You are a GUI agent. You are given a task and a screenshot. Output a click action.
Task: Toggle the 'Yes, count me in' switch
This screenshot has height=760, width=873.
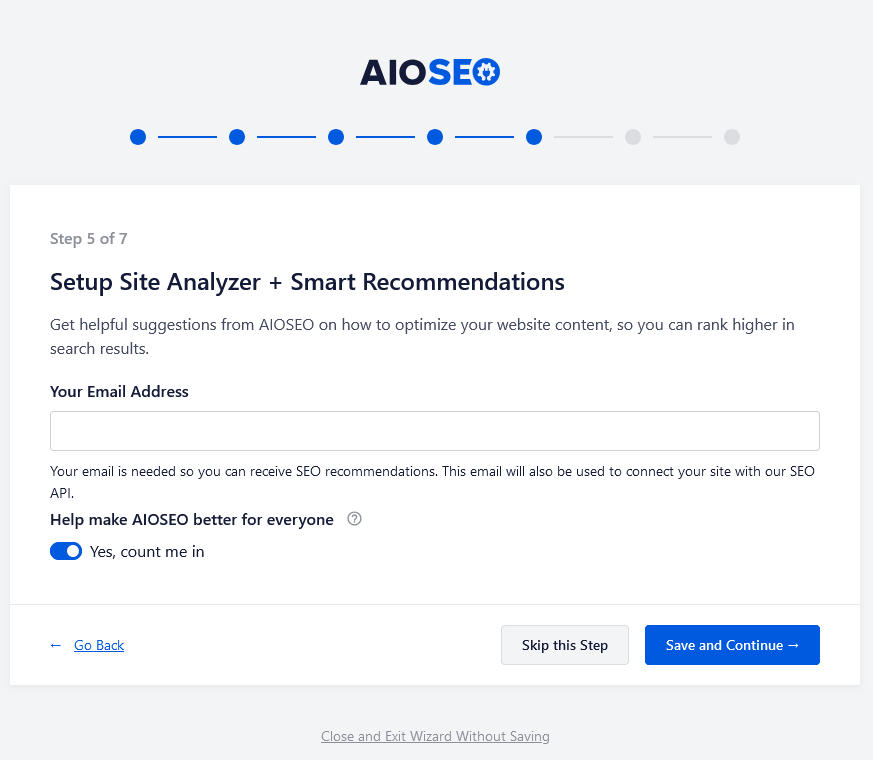pyautogui.click(x=66, y=551)
